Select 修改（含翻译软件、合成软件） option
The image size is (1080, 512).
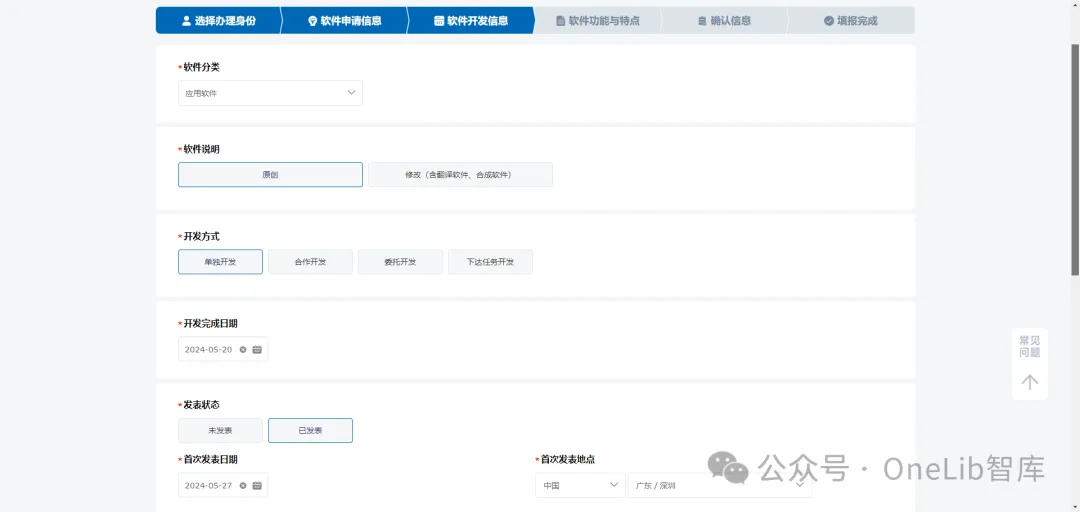(x=460, y=175)
